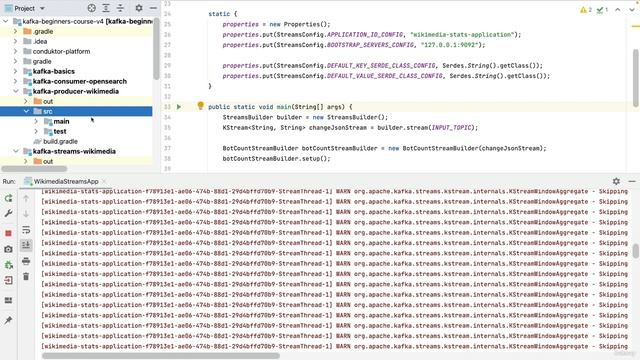
Task: Run main method from gutter arrow
Action: [x=179, y=107]
